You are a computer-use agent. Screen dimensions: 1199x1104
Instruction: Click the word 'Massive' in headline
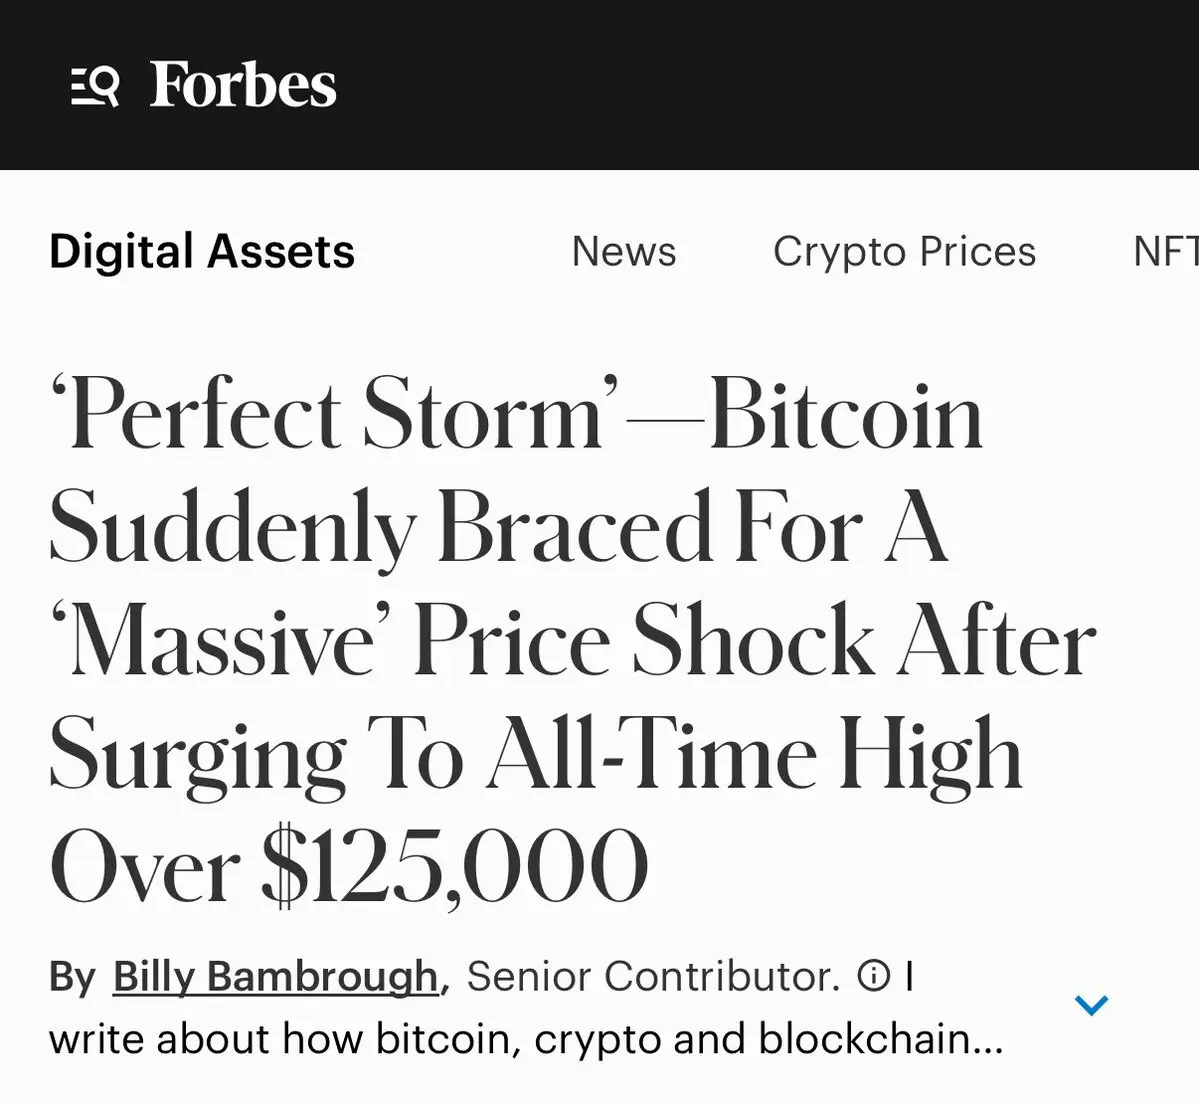(223, 642)
